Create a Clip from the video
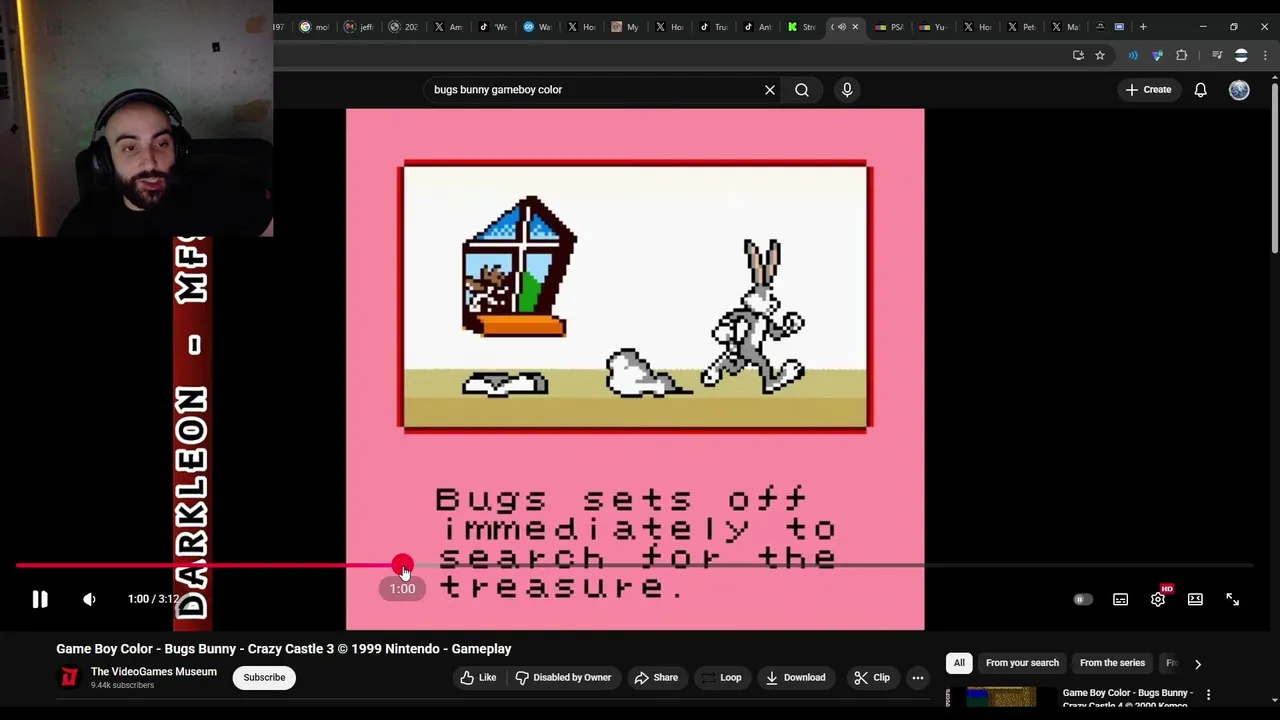This screenshot has height=720, width=1280. (x=871, y=677)
